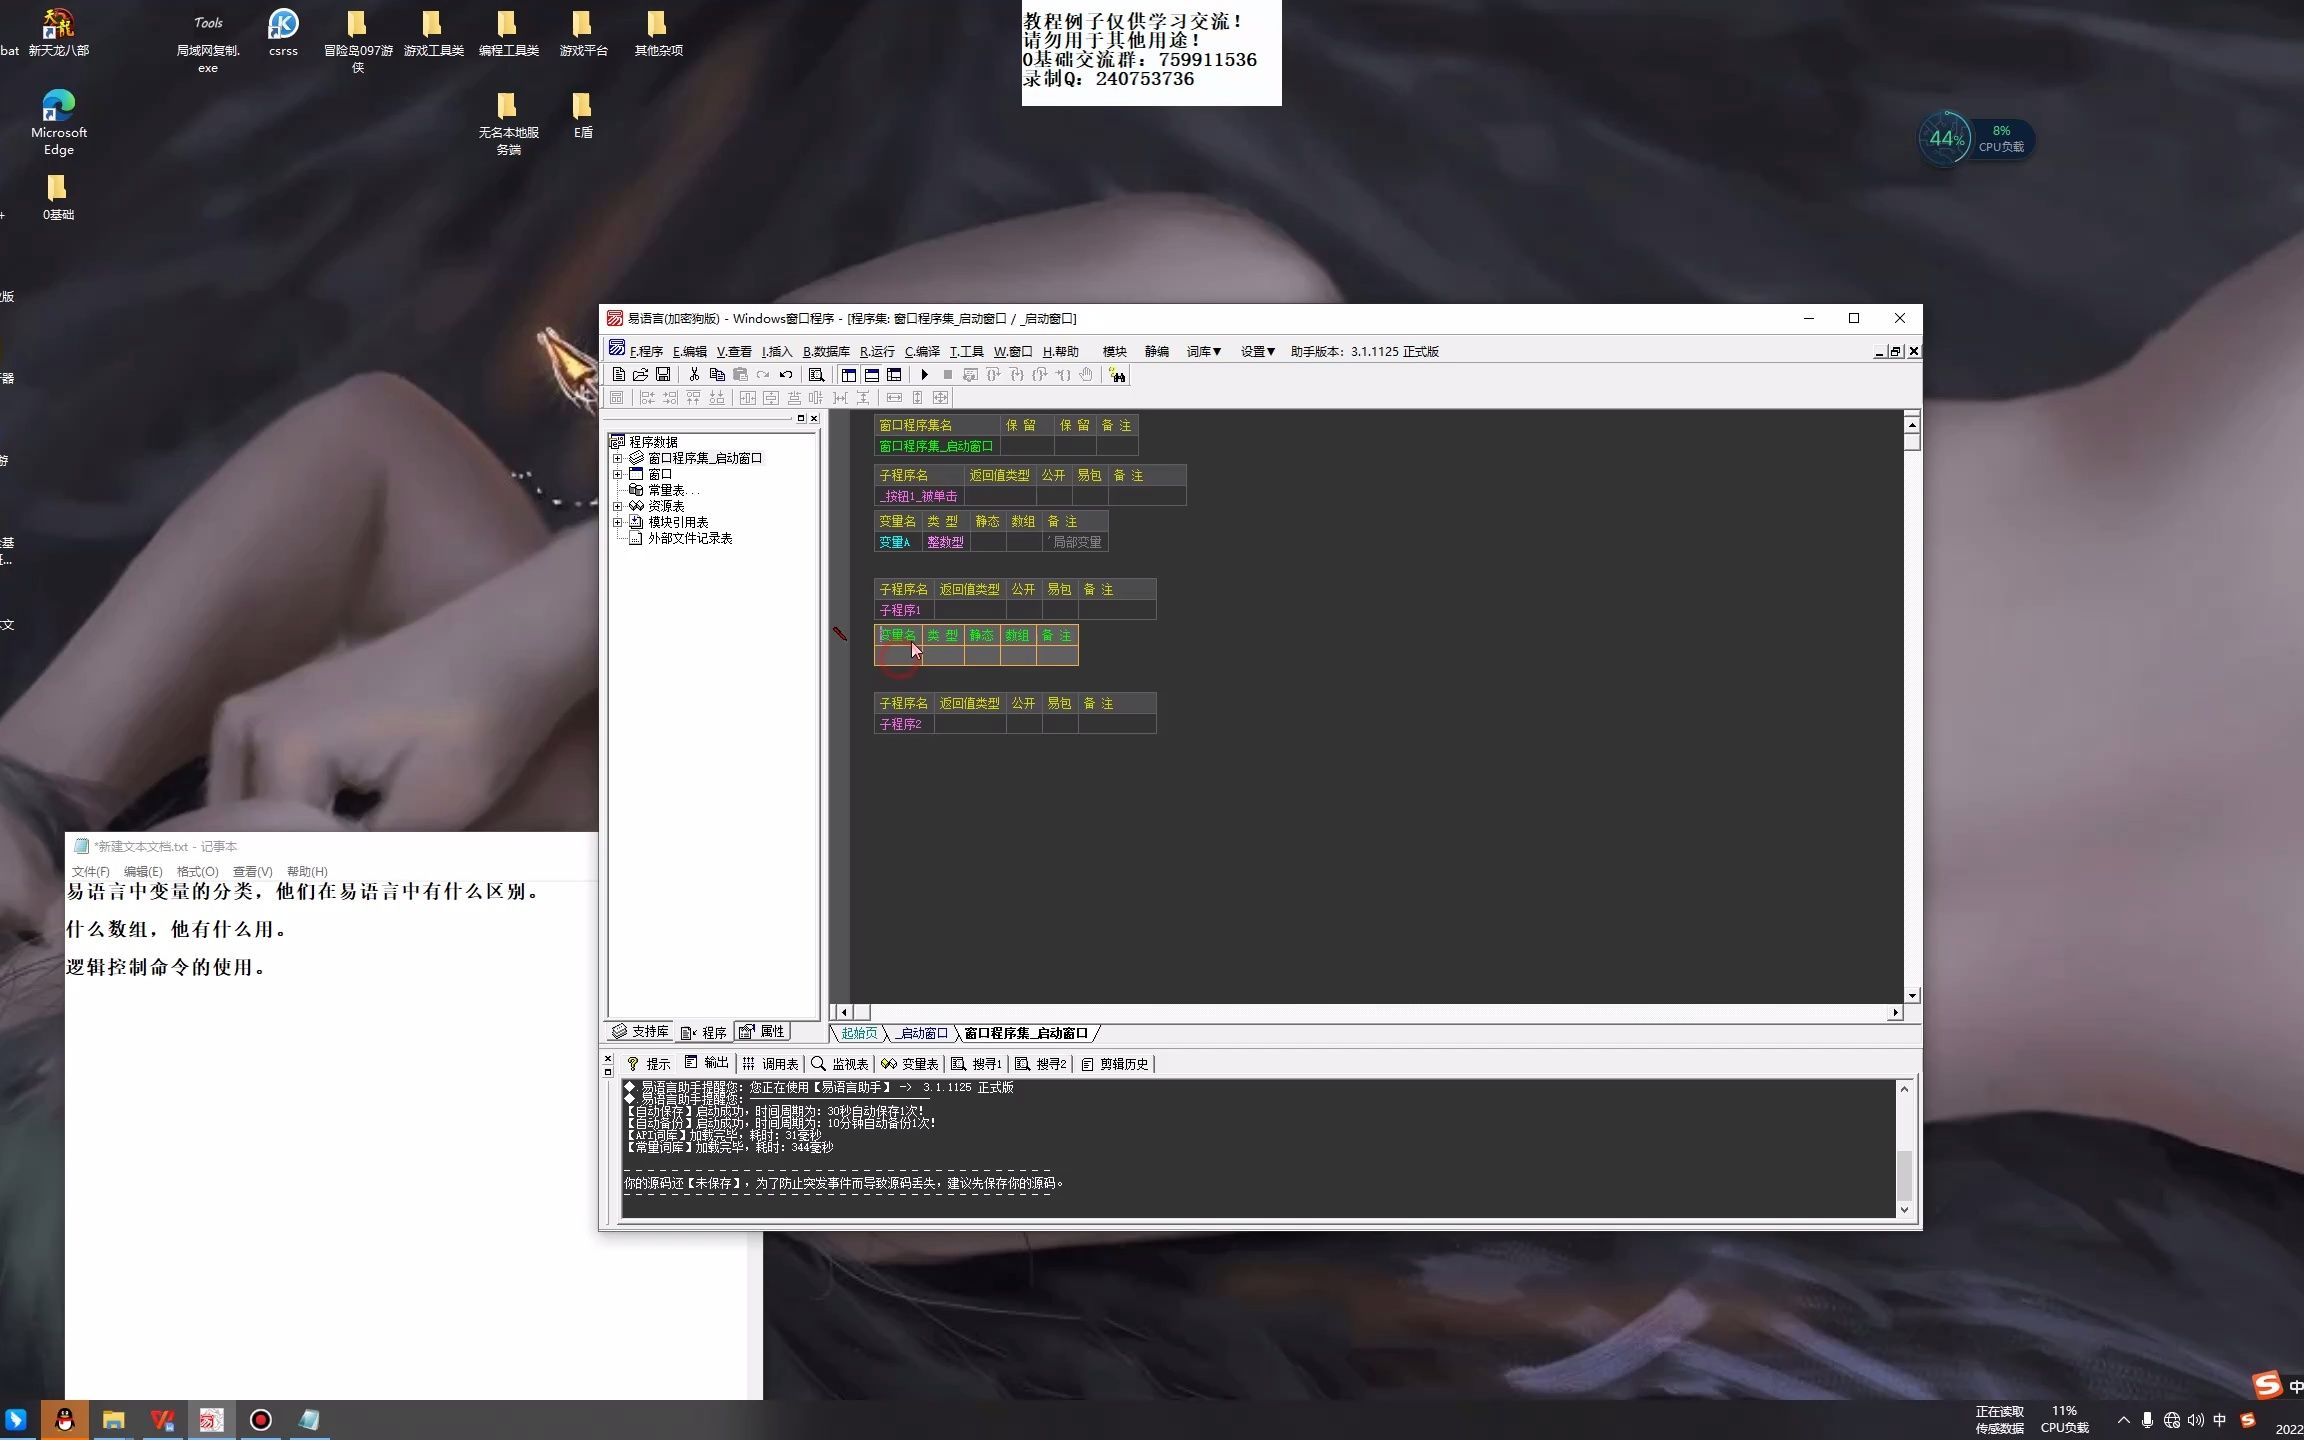Screen dimensions: 2304x1440
Task: Open the 词库 dropdown menu
Action: tap(1204, 351)
